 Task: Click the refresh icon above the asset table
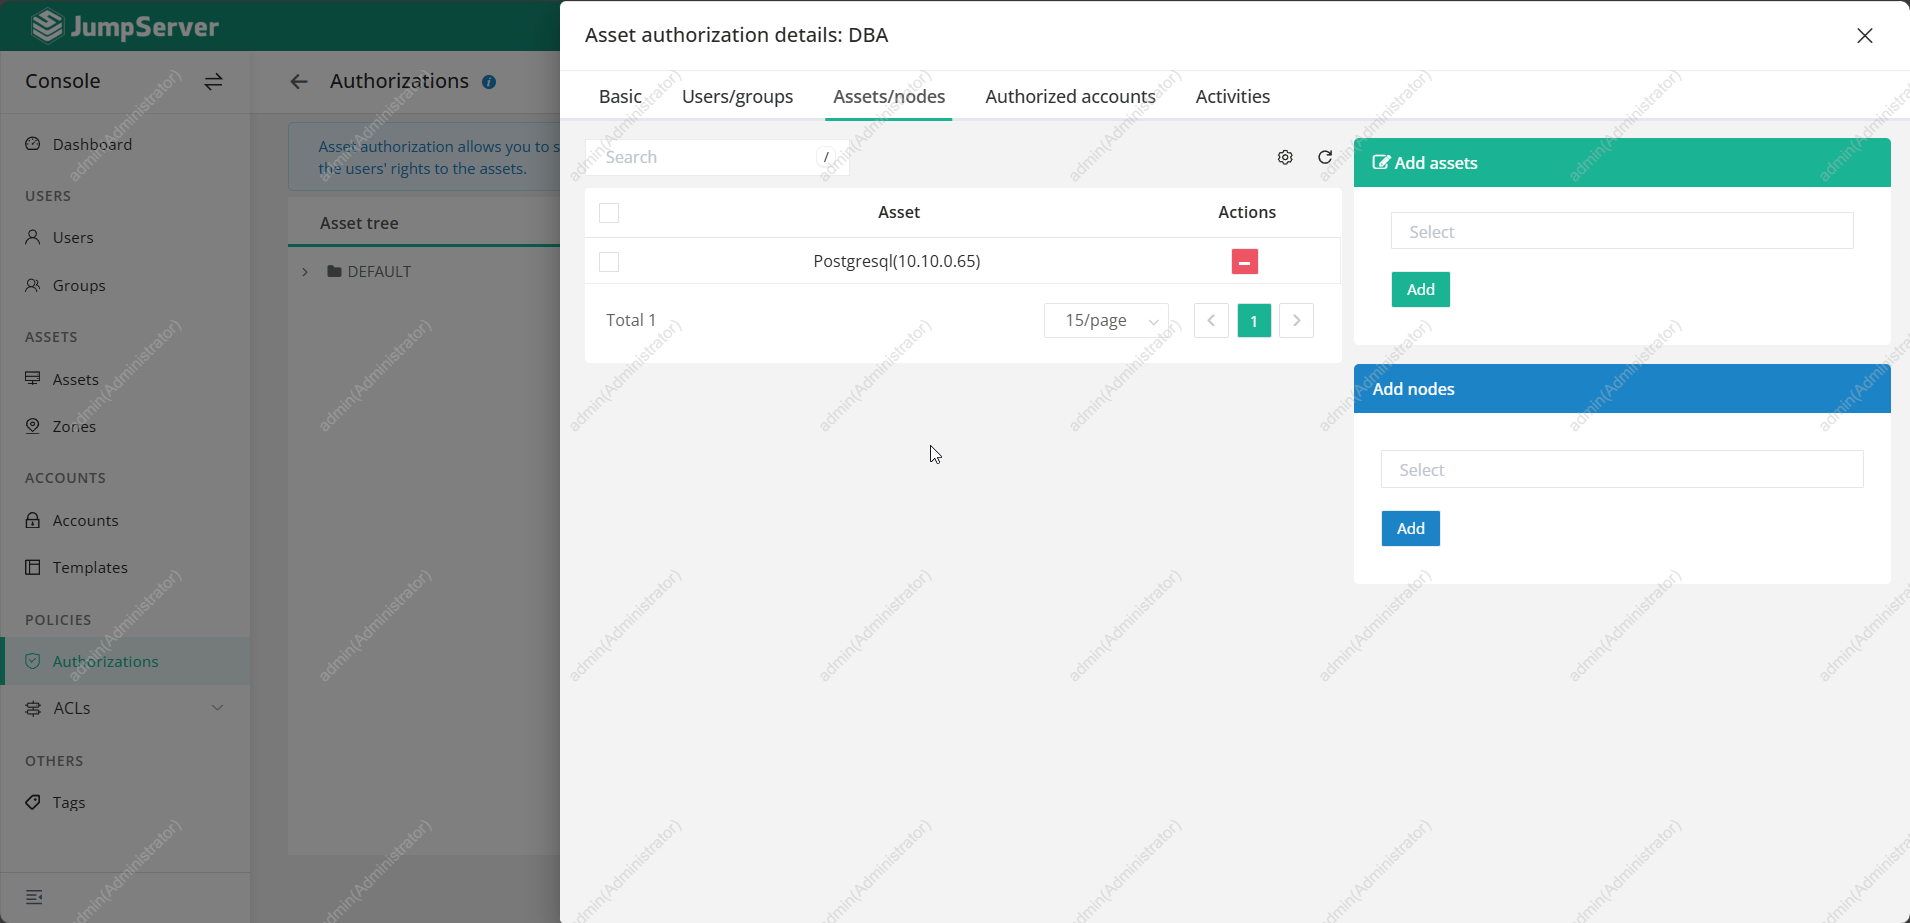click(1325, 157)
